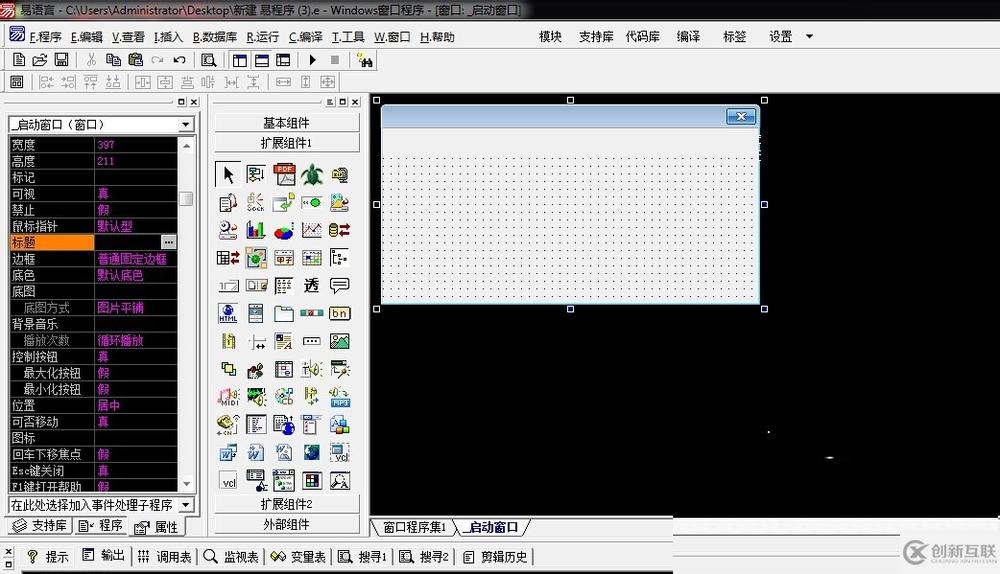Screen dimensions: 1000x574
Task: Click the binoculars find icon
Action: [365, 60]
